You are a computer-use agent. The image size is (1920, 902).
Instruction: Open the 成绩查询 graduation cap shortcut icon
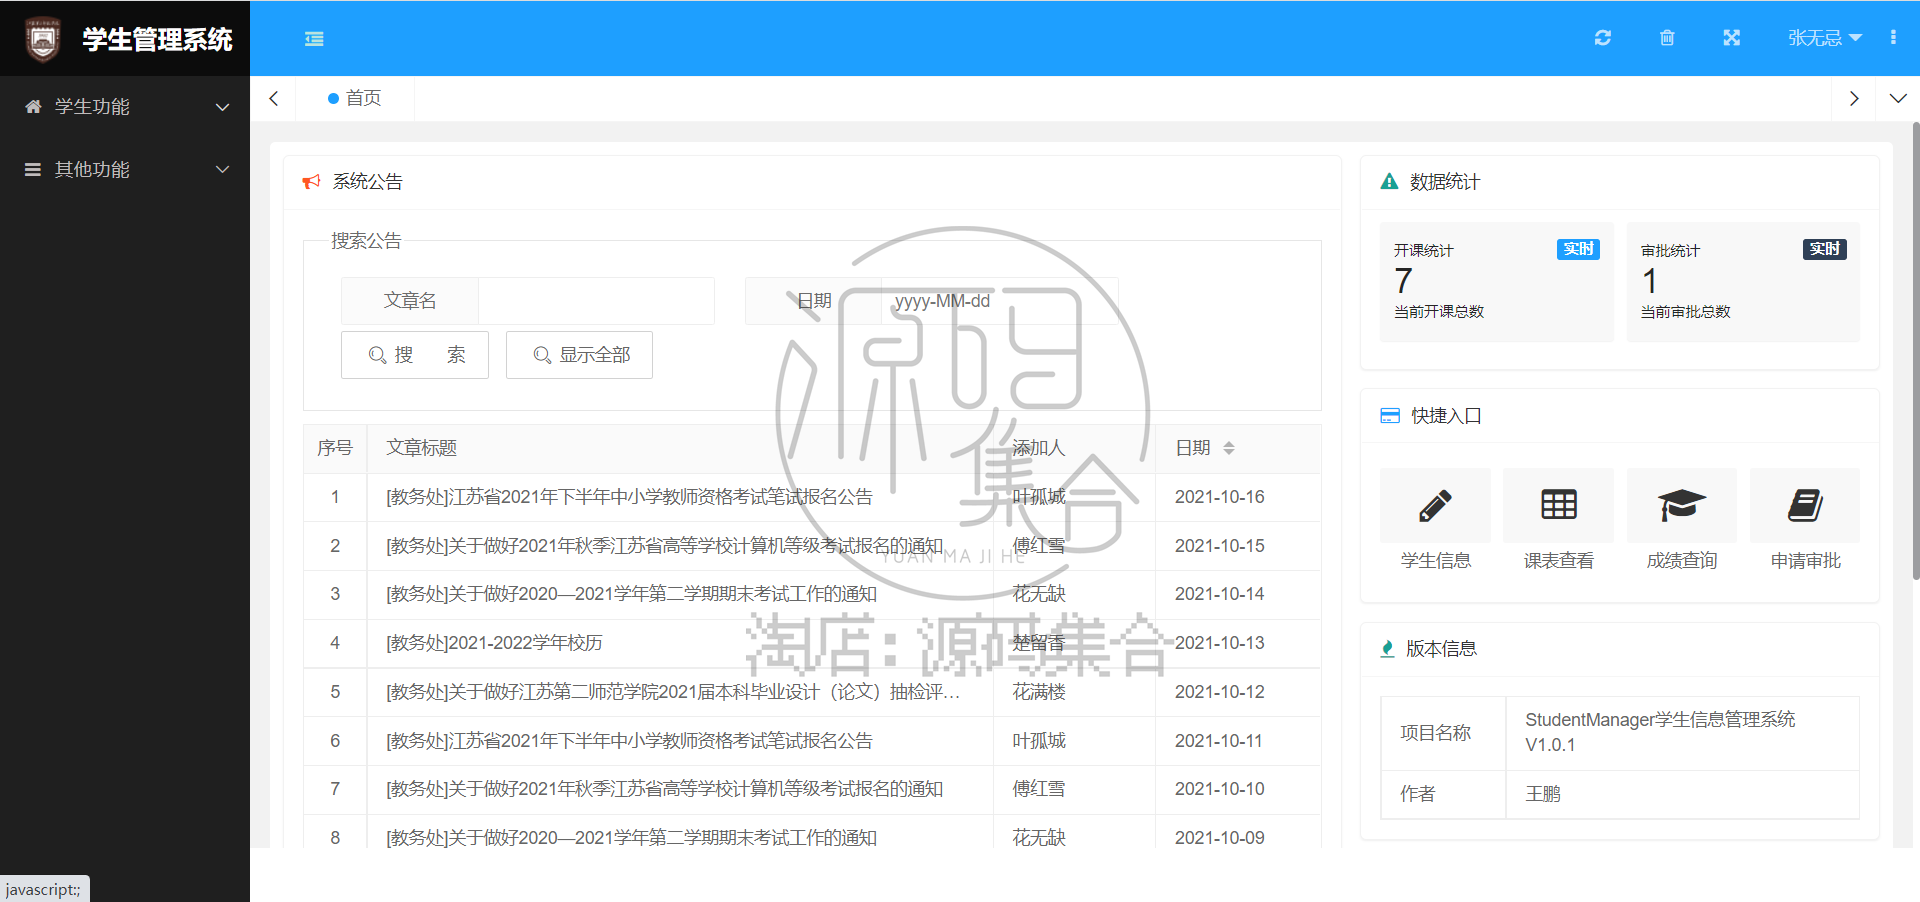point(1682,506)
